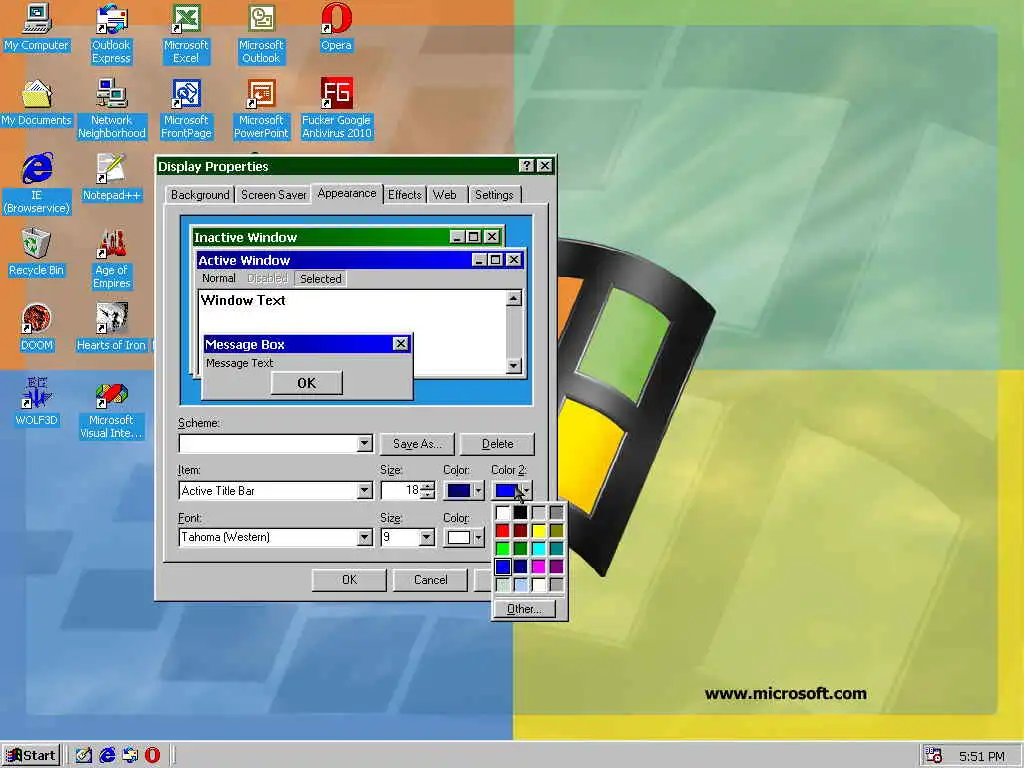Switch to the Background tab

(x=200, y=195)
